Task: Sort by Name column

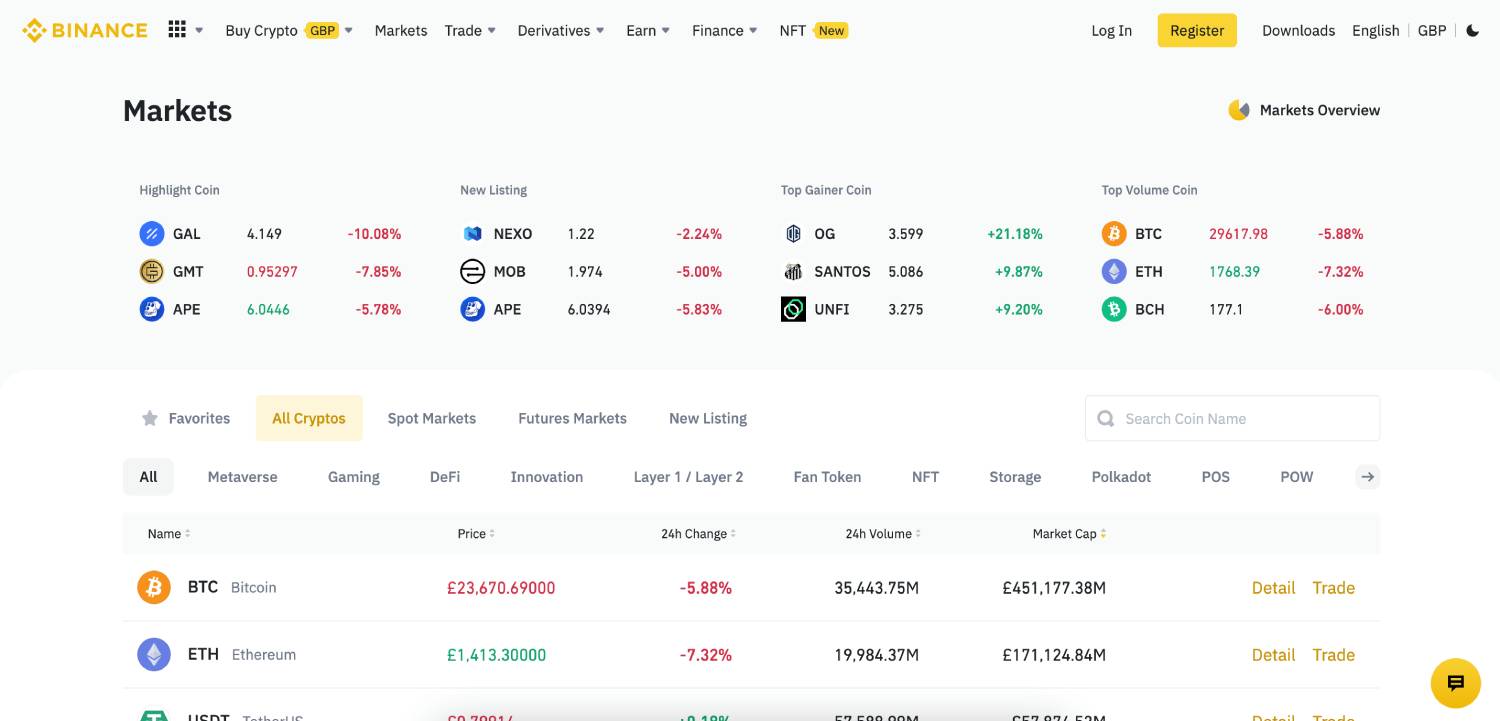Action: pos(169,534)
